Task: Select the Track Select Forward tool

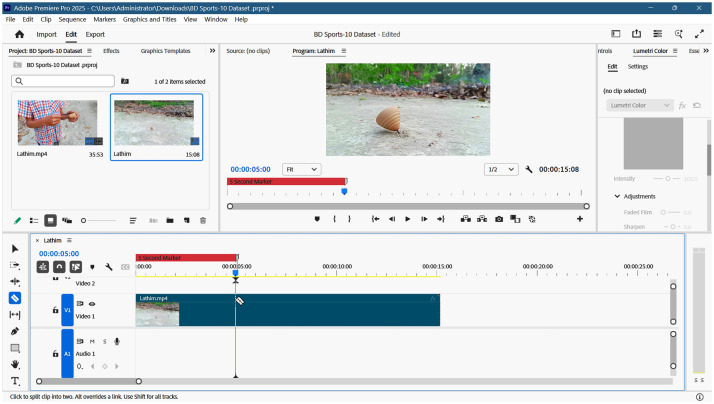Action: (x=15, y=265)
